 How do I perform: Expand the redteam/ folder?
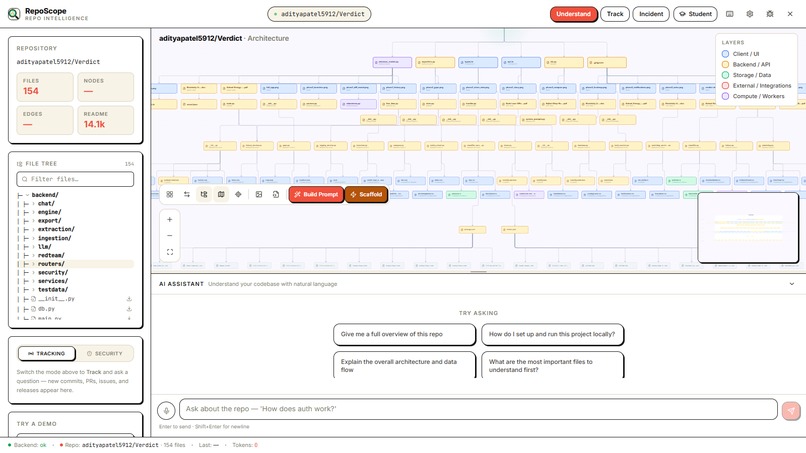coord(33,255)
